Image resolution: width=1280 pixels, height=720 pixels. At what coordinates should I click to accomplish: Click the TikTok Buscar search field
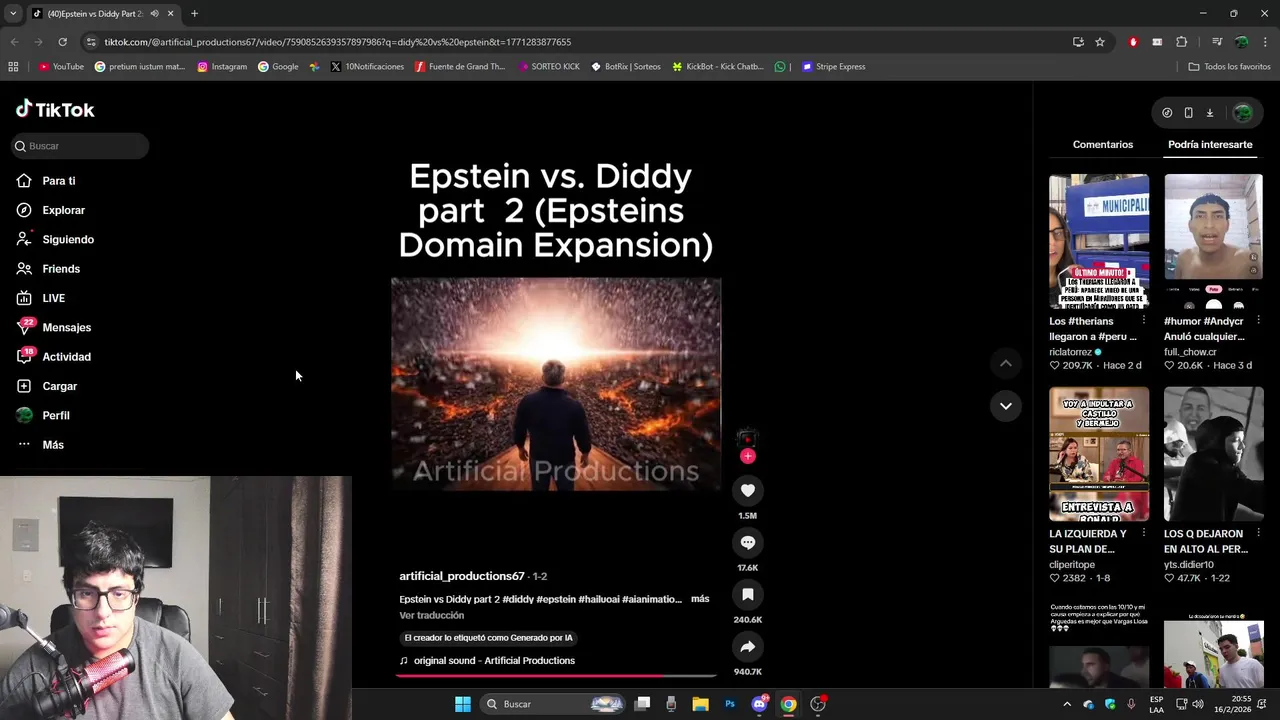[x=80, y=146]
